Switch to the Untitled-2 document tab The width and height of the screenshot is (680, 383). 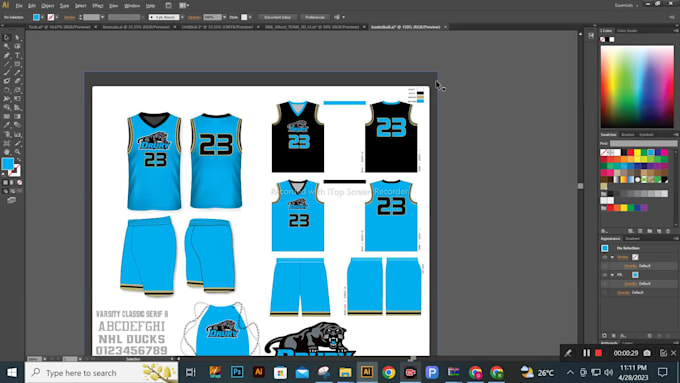pos(217,27)
